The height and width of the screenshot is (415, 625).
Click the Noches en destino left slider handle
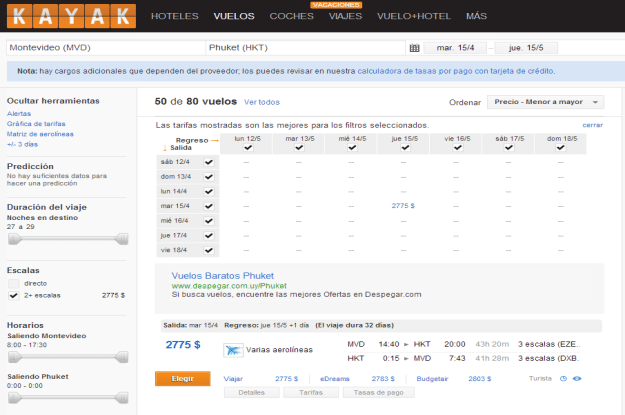pos(14,239)
